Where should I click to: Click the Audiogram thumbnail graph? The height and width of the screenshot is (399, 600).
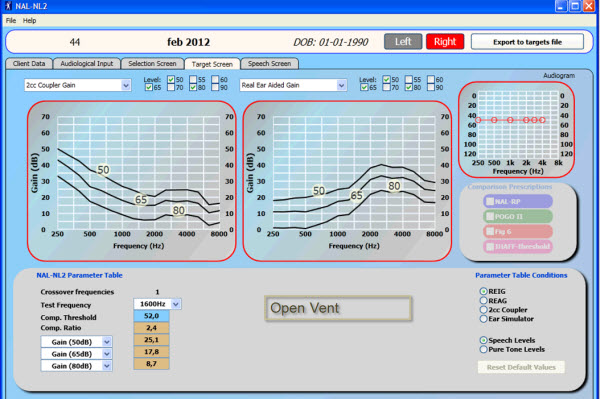[x=517, y=129]
